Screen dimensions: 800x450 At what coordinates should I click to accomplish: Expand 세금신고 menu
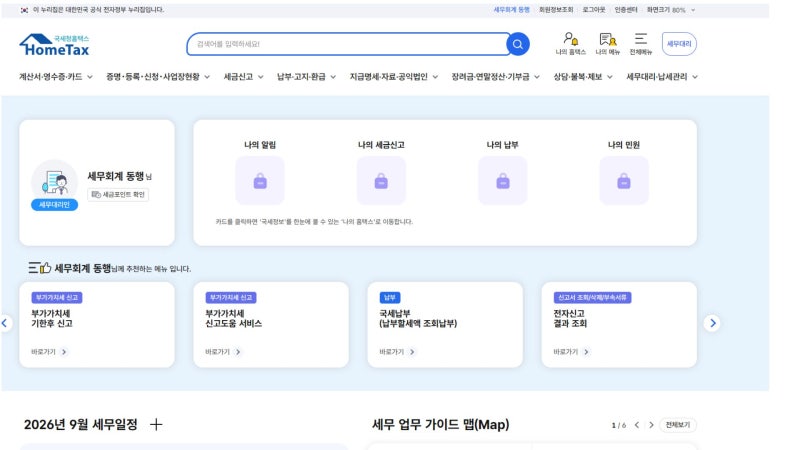(x=243, y=77)
